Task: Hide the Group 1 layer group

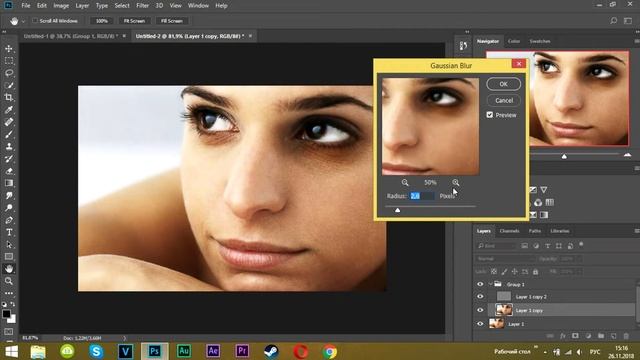Action: click(x=480, y=284)
